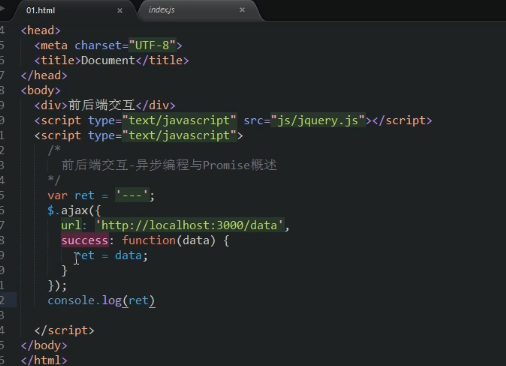Click the closing html tag
The height and width of the screenshot is (366, 506).
44,360
